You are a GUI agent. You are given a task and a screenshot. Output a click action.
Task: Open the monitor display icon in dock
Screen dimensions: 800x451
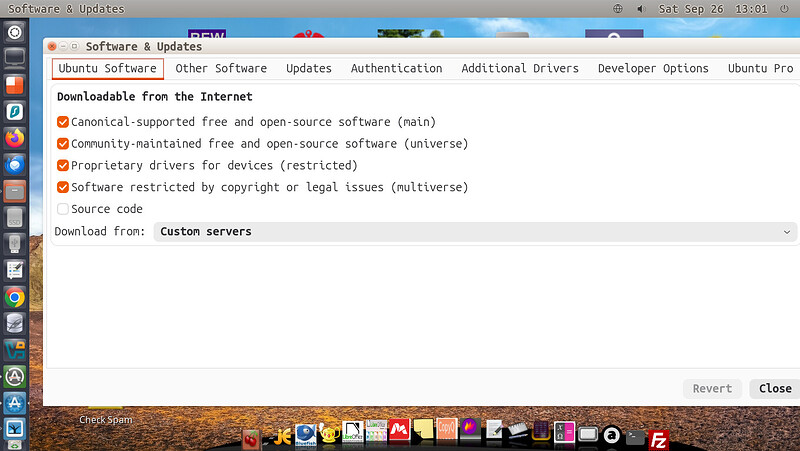tap(15, 58)
